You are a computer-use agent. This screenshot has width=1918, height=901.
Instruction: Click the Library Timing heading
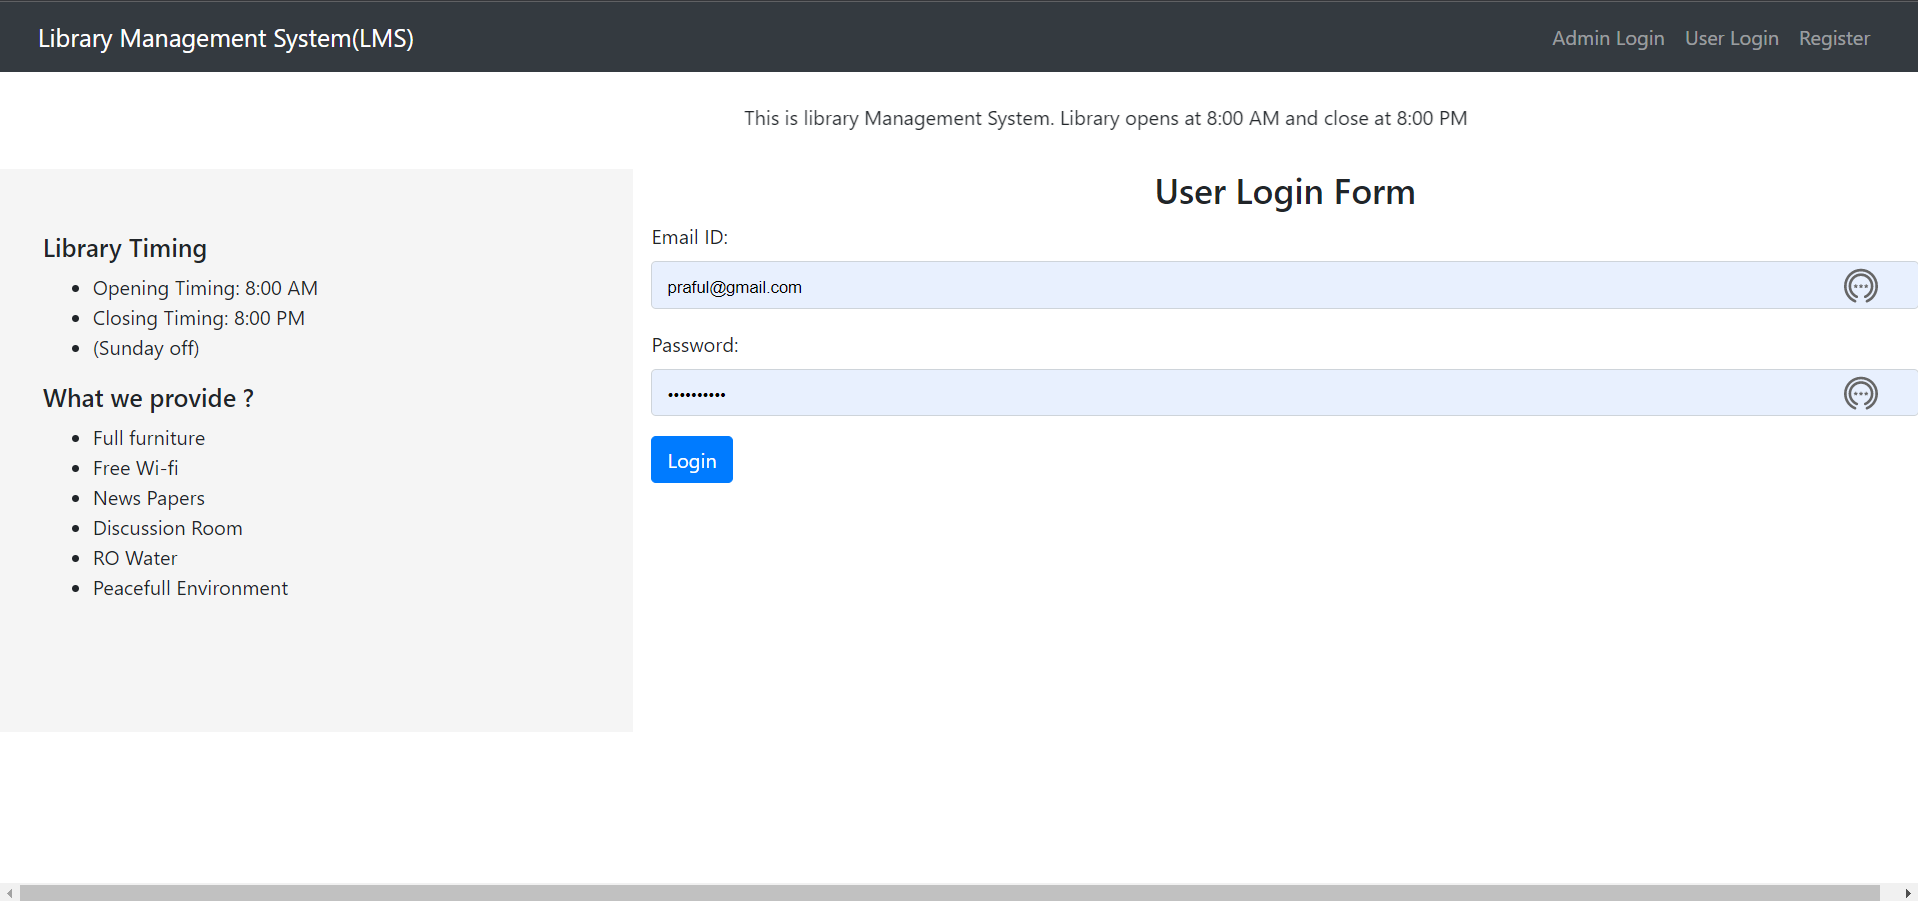coord(124,248)
